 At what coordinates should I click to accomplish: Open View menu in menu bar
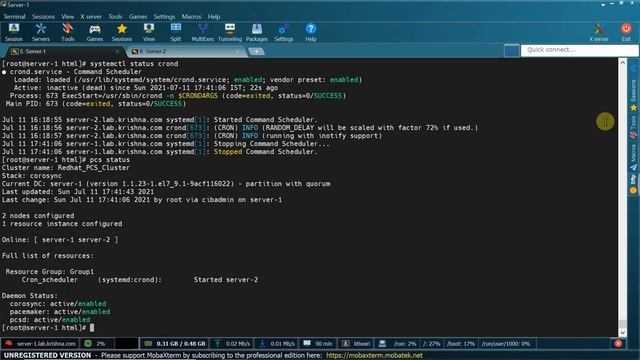[x=68, y=17]
